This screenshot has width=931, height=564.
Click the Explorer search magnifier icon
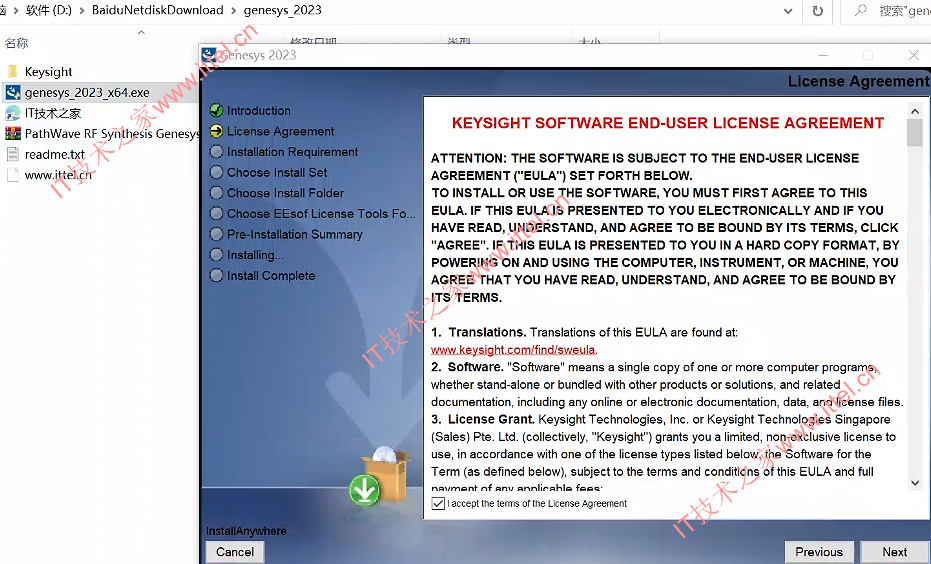point(860,10)
